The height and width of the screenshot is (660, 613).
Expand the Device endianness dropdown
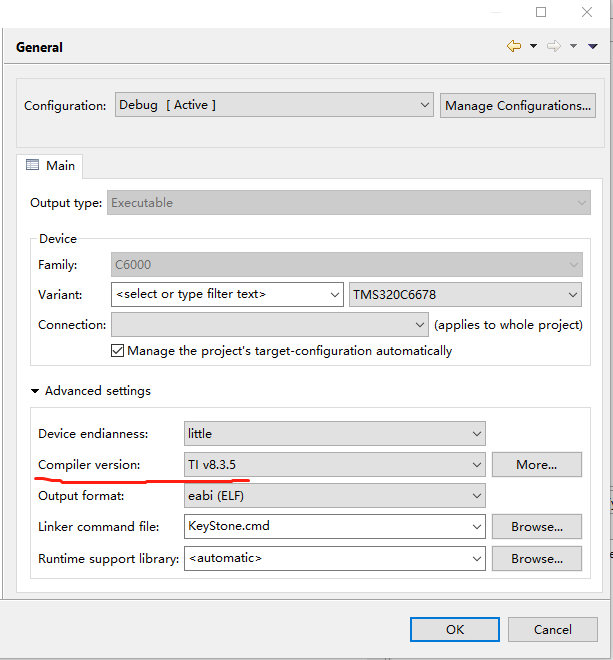335,434
